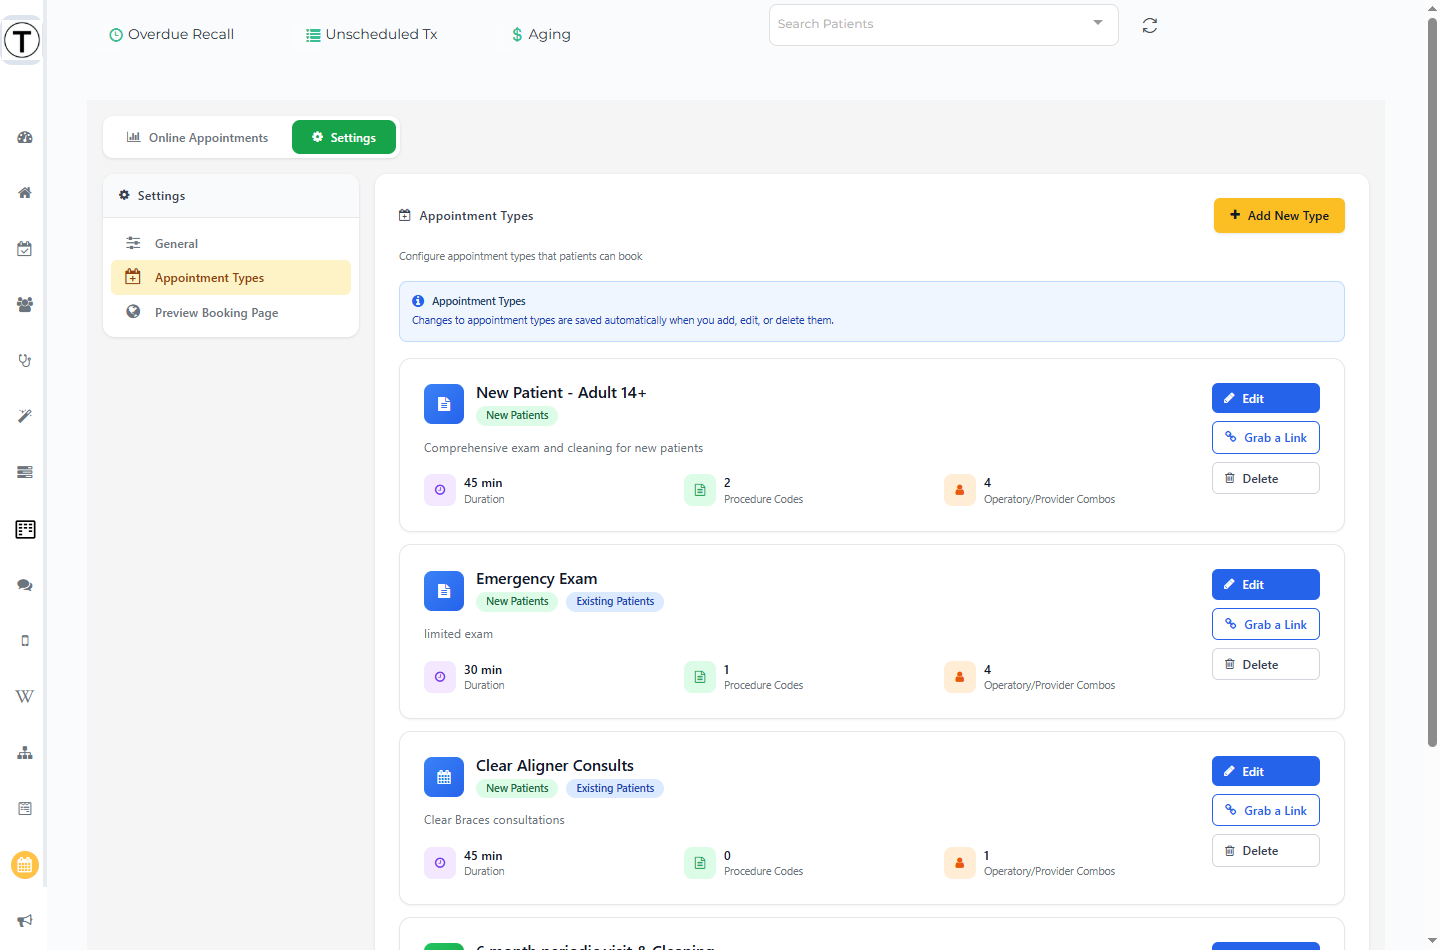Open Unscheduled Tx list
1440x950 pixels.
click(x=371, y=34)
